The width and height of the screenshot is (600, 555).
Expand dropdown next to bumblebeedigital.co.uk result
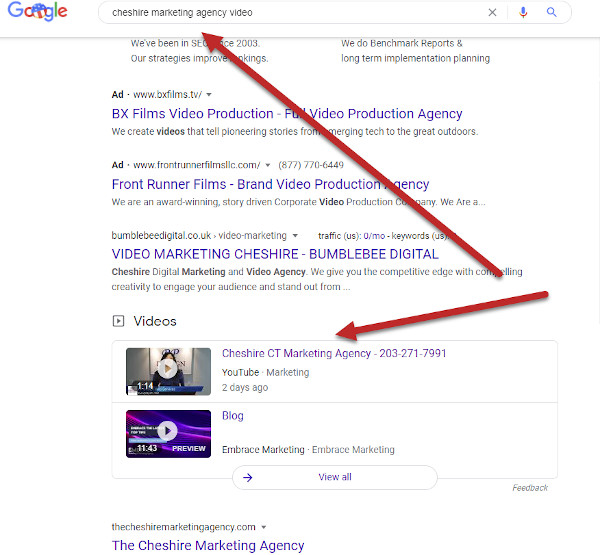(x=295, y=236)
